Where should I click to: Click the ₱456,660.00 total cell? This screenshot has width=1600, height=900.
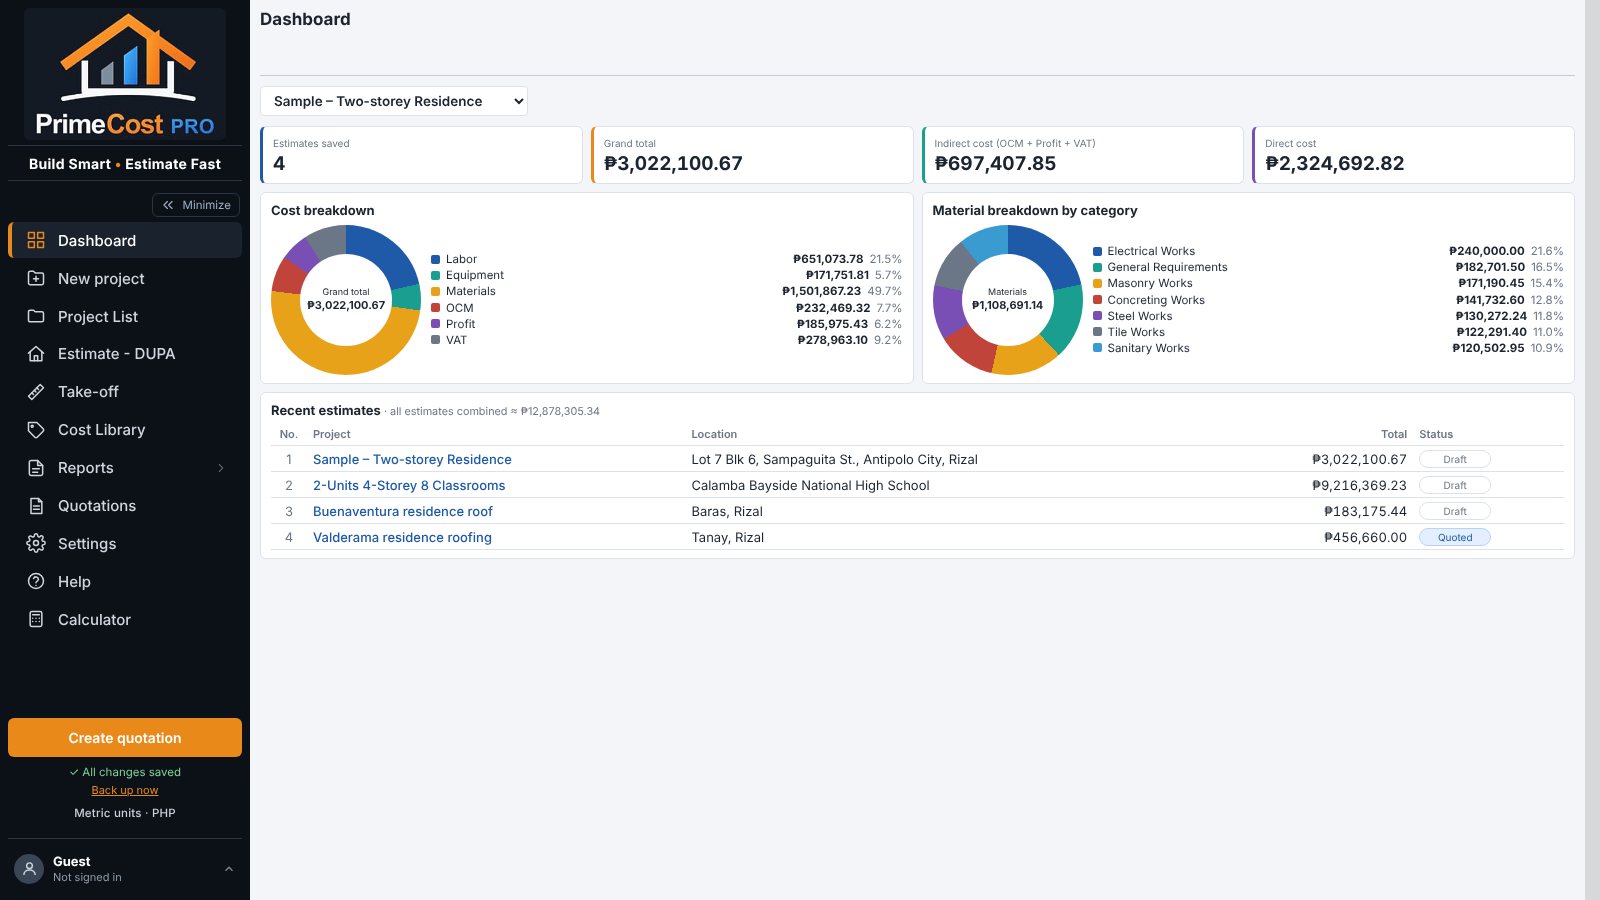click(1365, 537)
